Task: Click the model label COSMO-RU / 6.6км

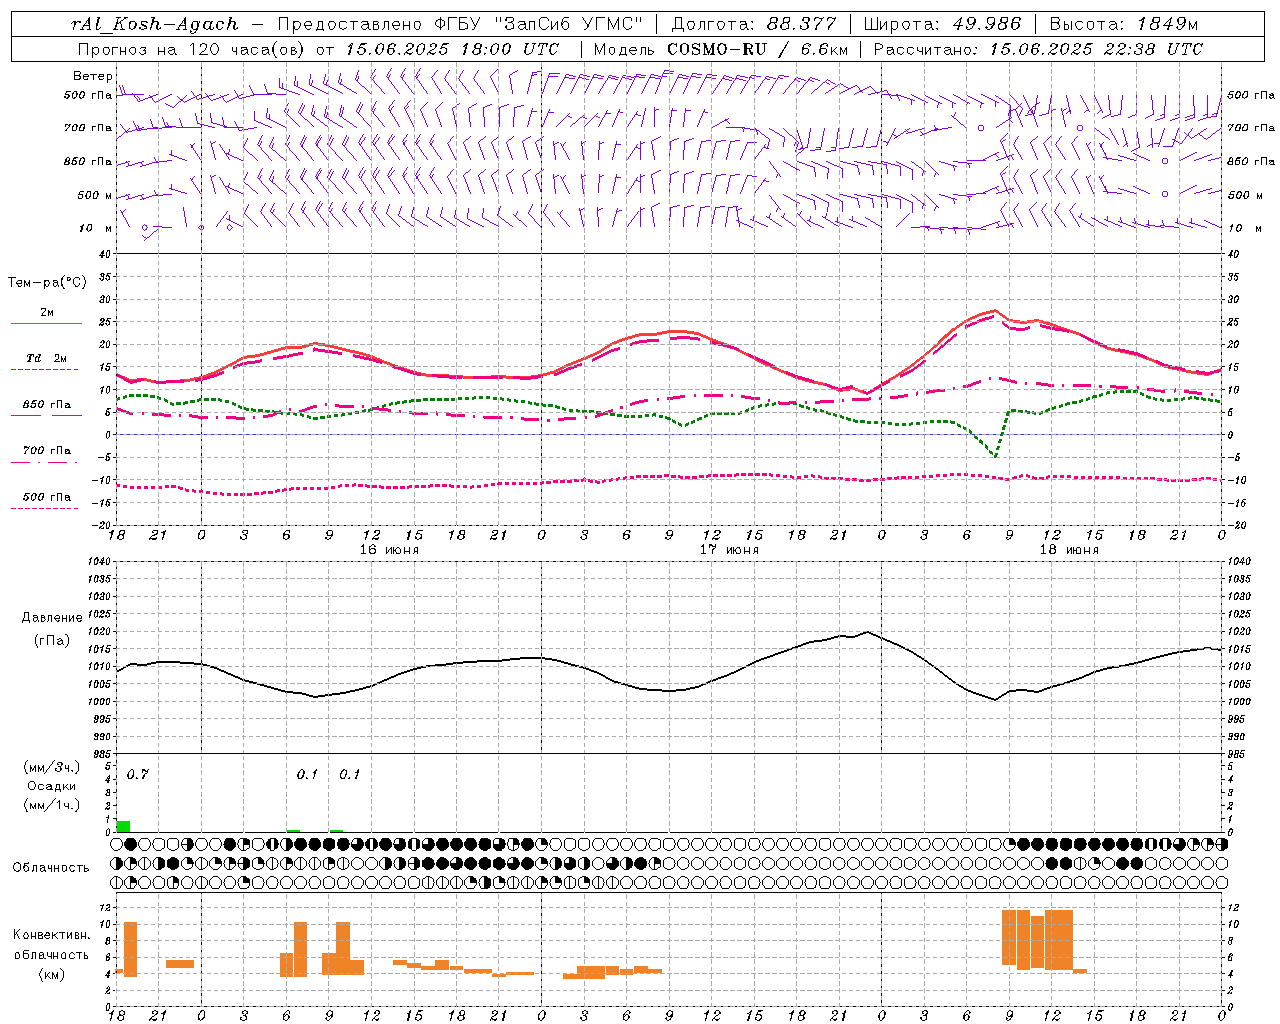Action: point(758,49)
